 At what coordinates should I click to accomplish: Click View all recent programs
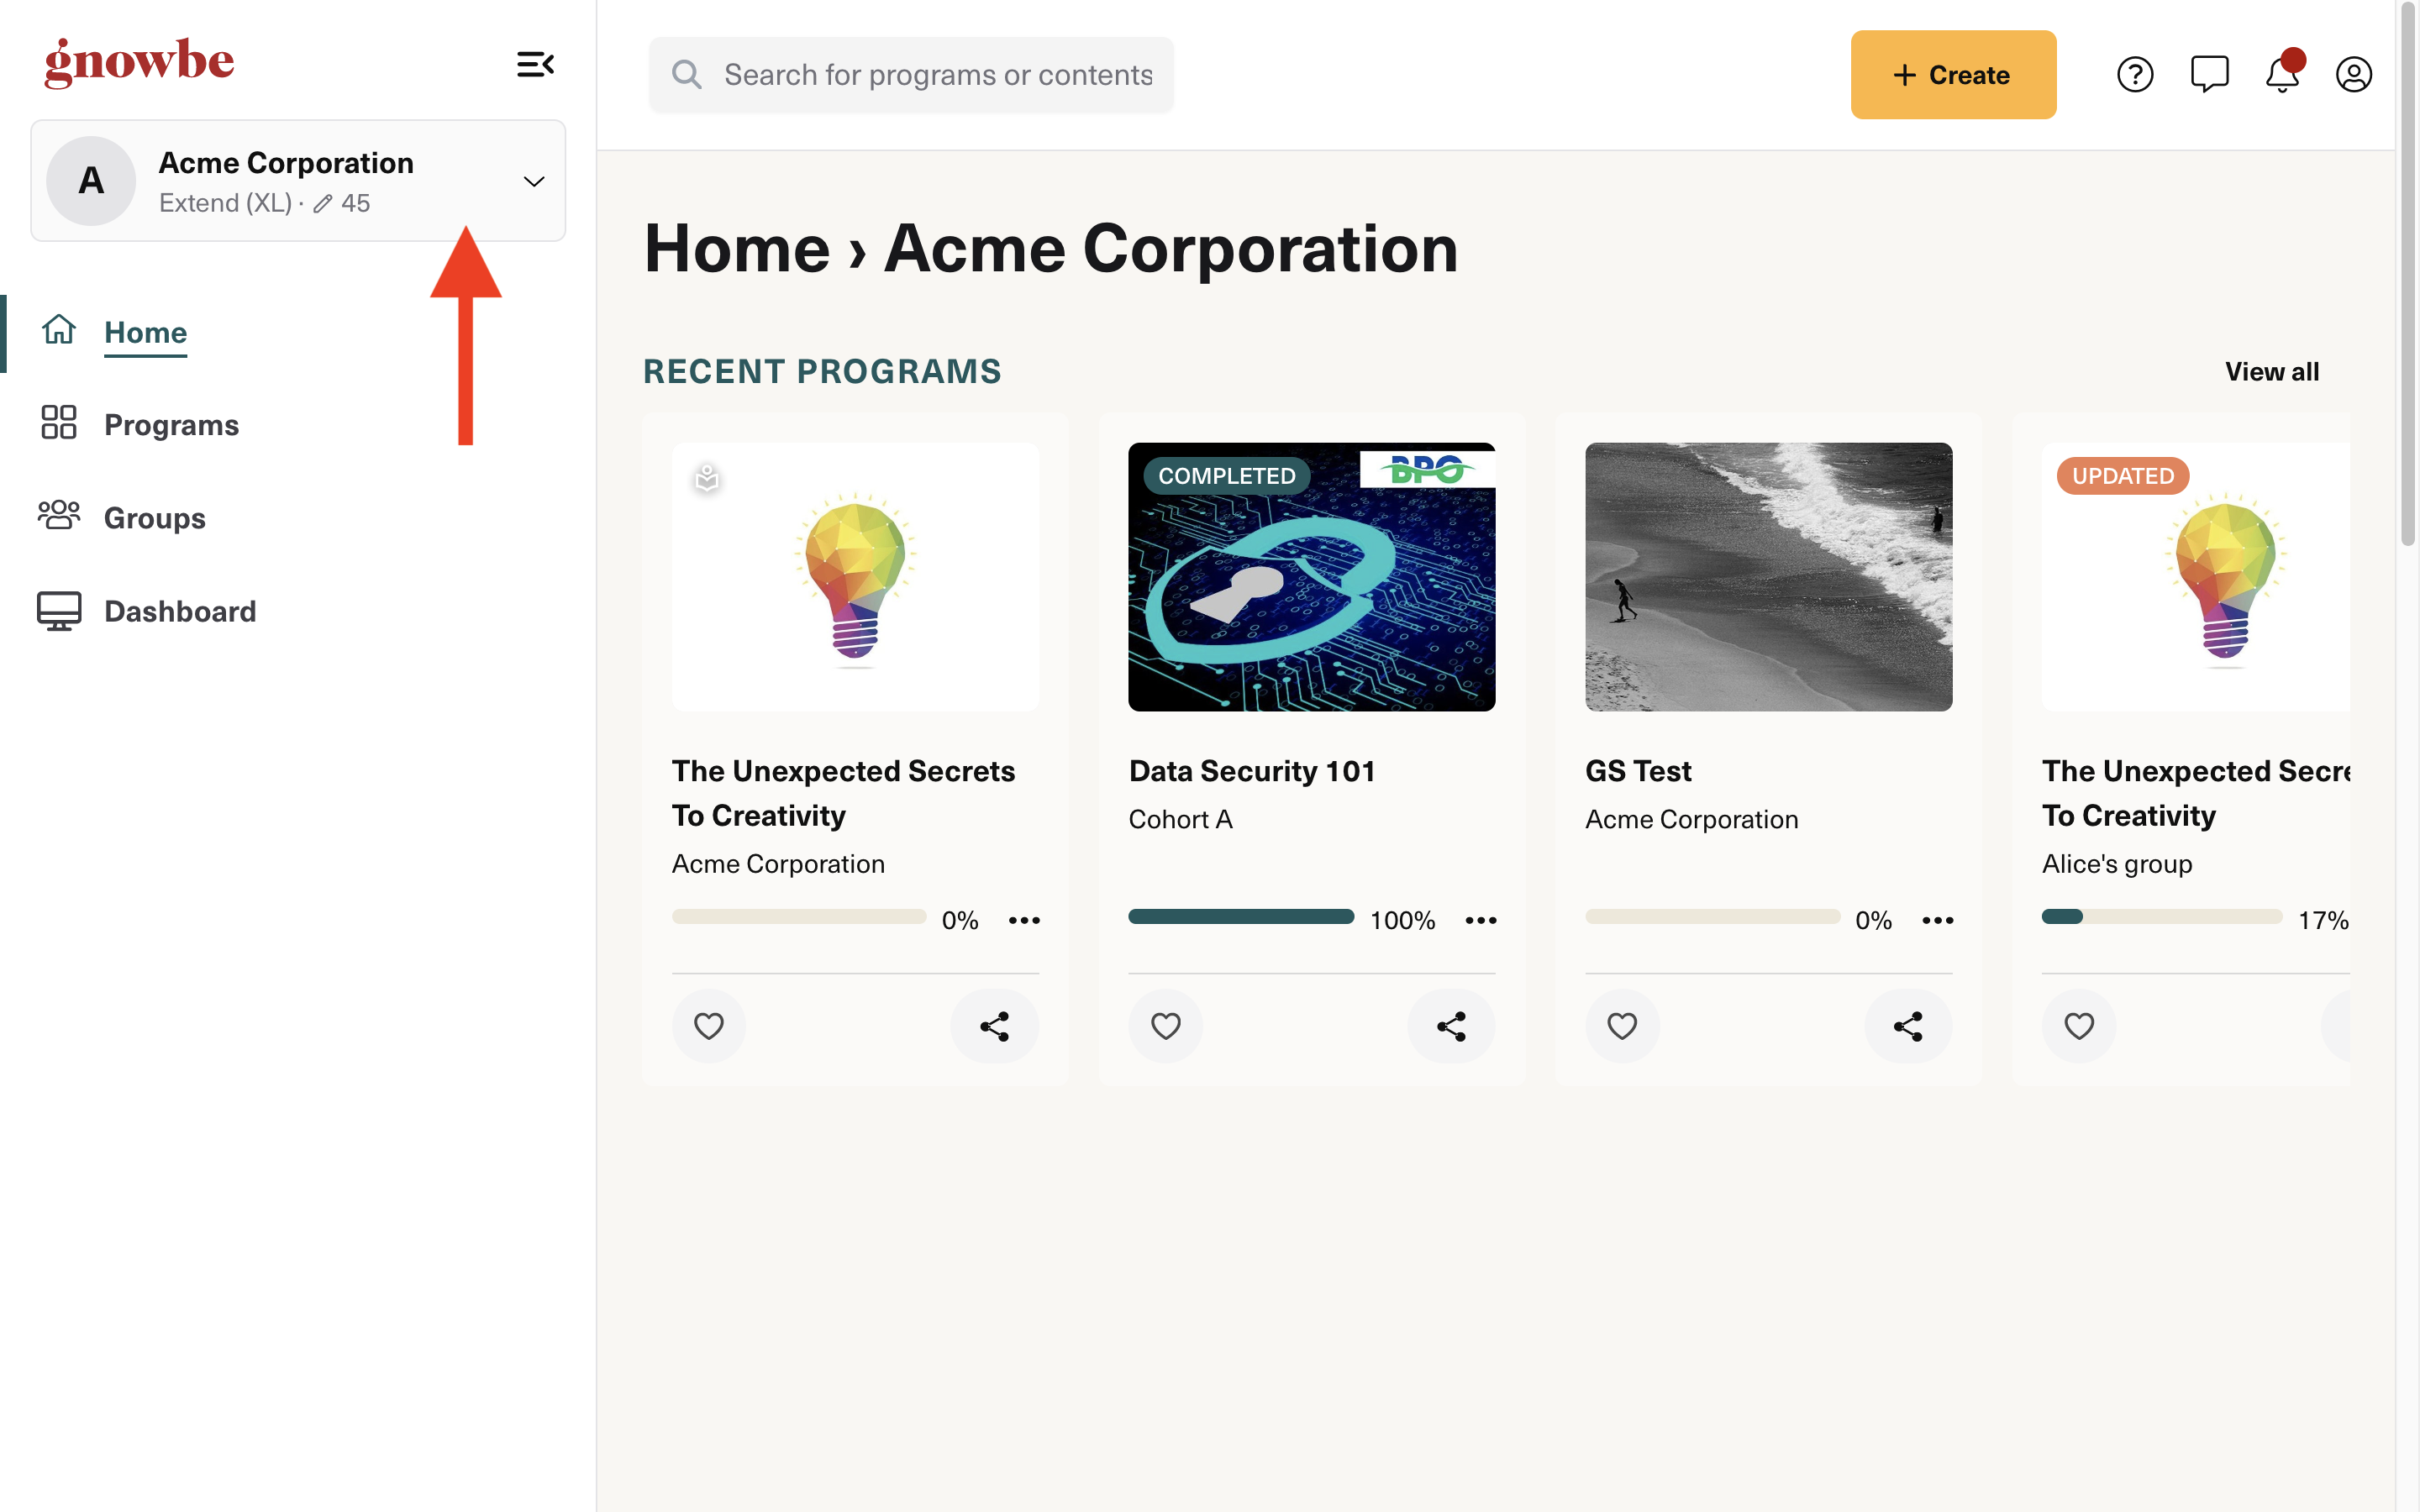click(2271, 372)
